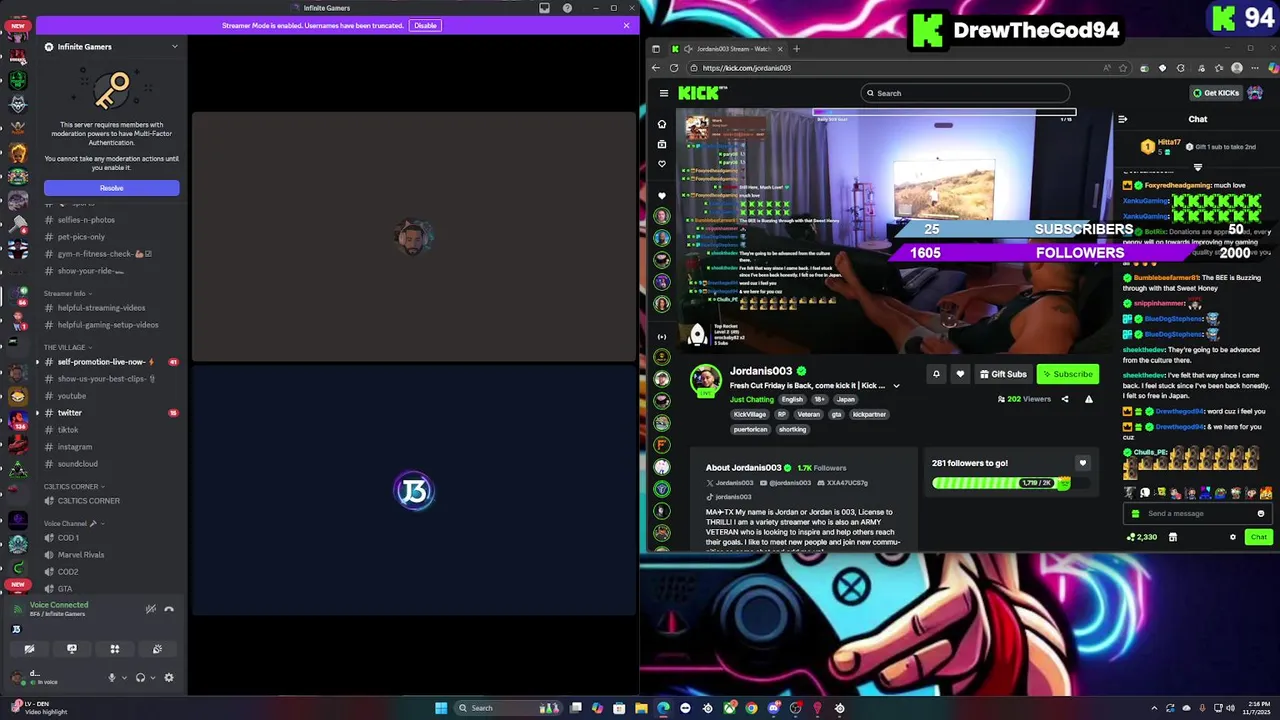Image resolution: width=1280 pixels, height=720 pixels.
Task: Expand the Infinite Gamers server menu
Action: click(174, 46)
